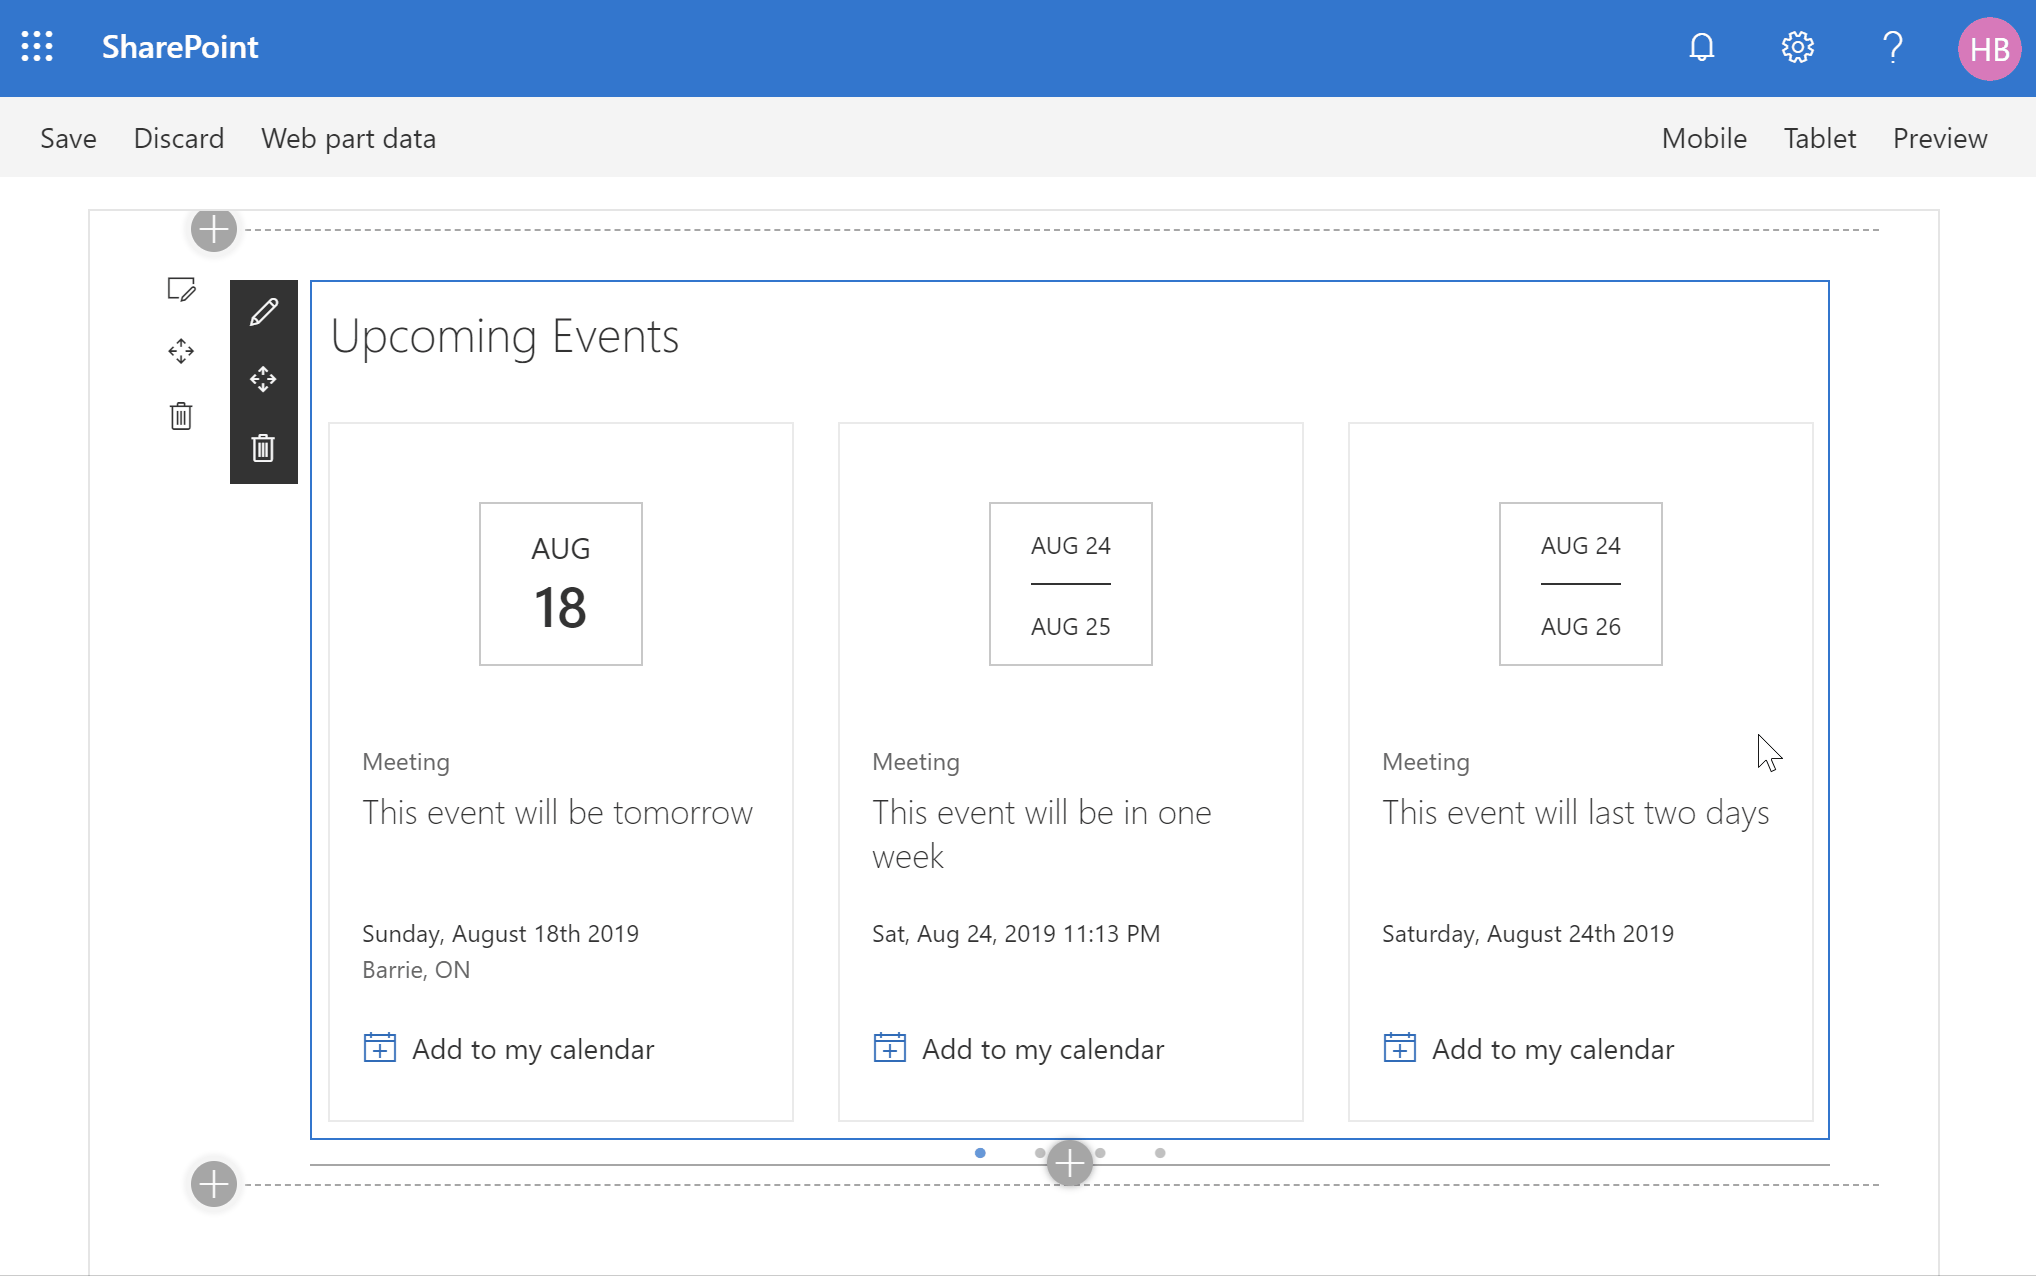Viewport: 2036px width, 1276px height.
Task: Go to last carousel page dot
Action: coord(1160,1153)
